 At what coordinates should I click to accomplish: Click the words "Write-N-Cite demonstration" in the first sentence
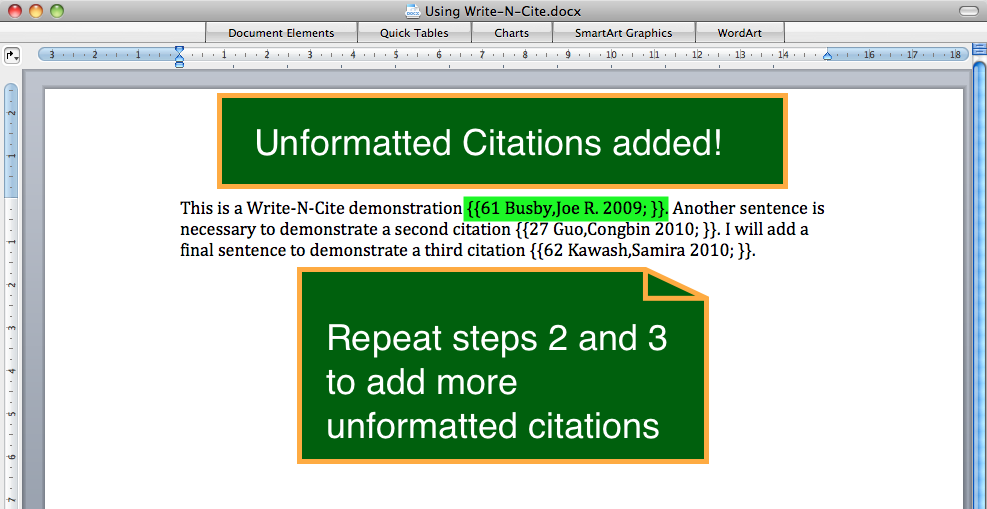[x=354, y=208]
